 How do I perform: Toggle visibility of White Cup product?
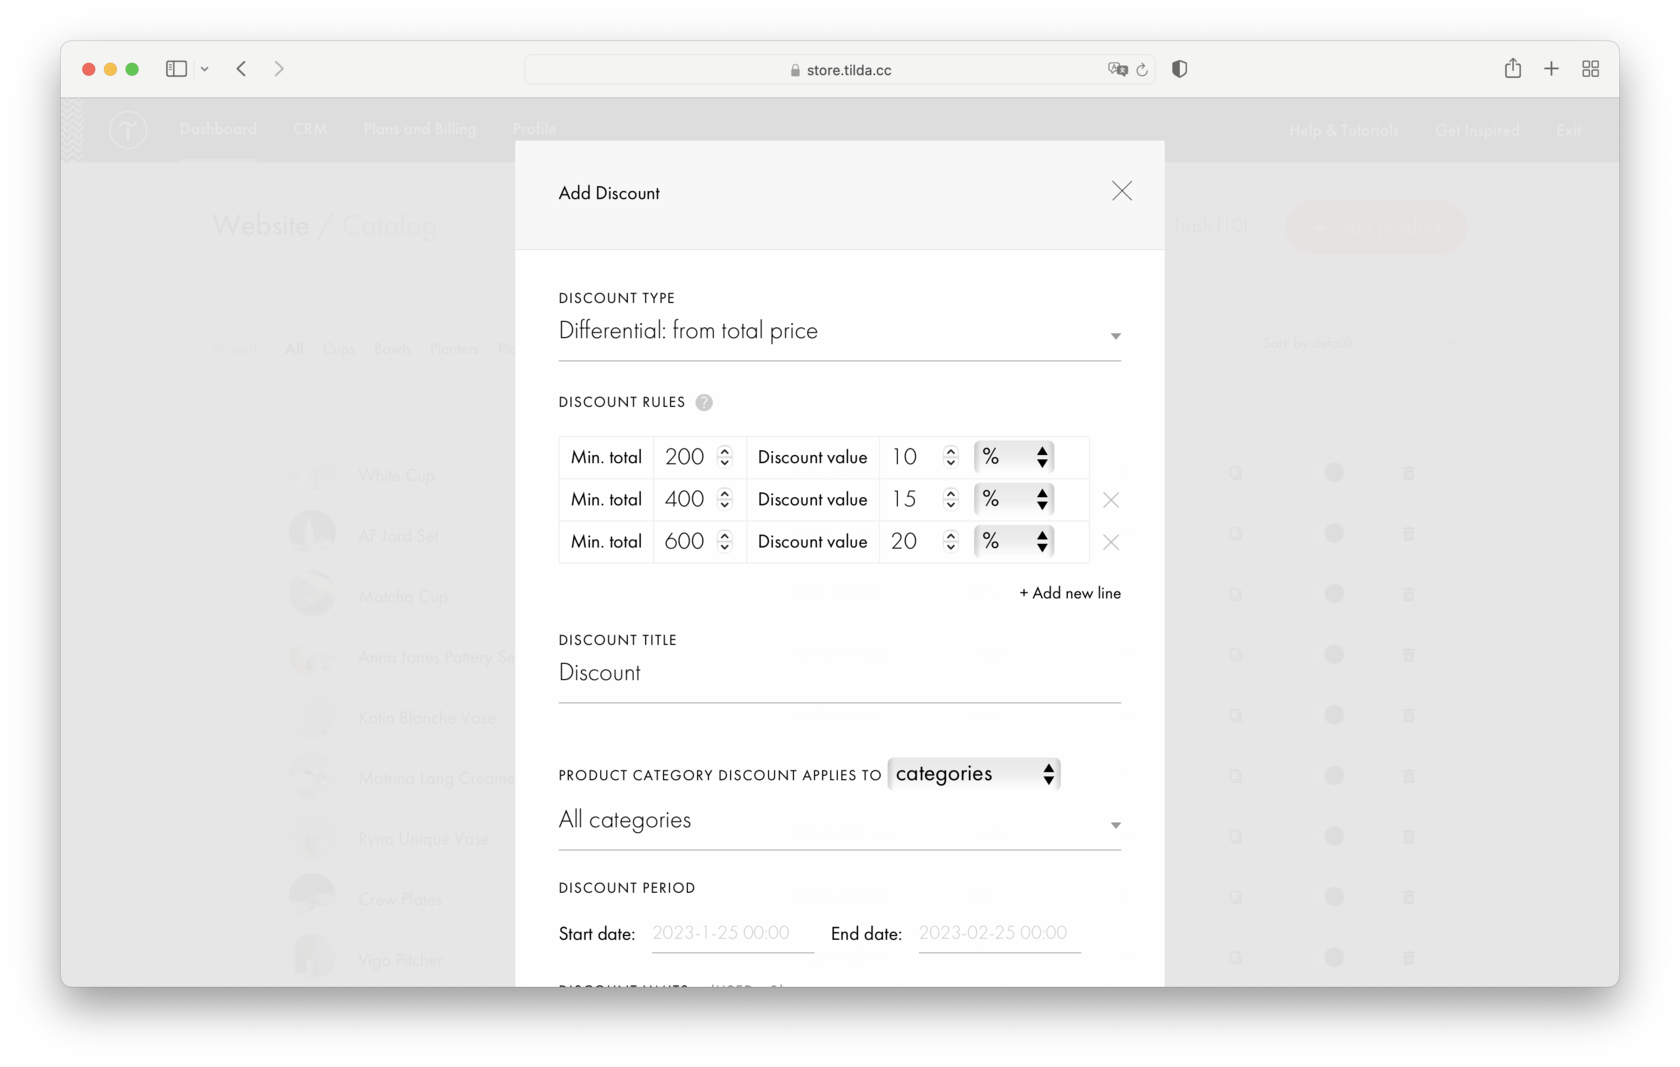pos(1333,473)
